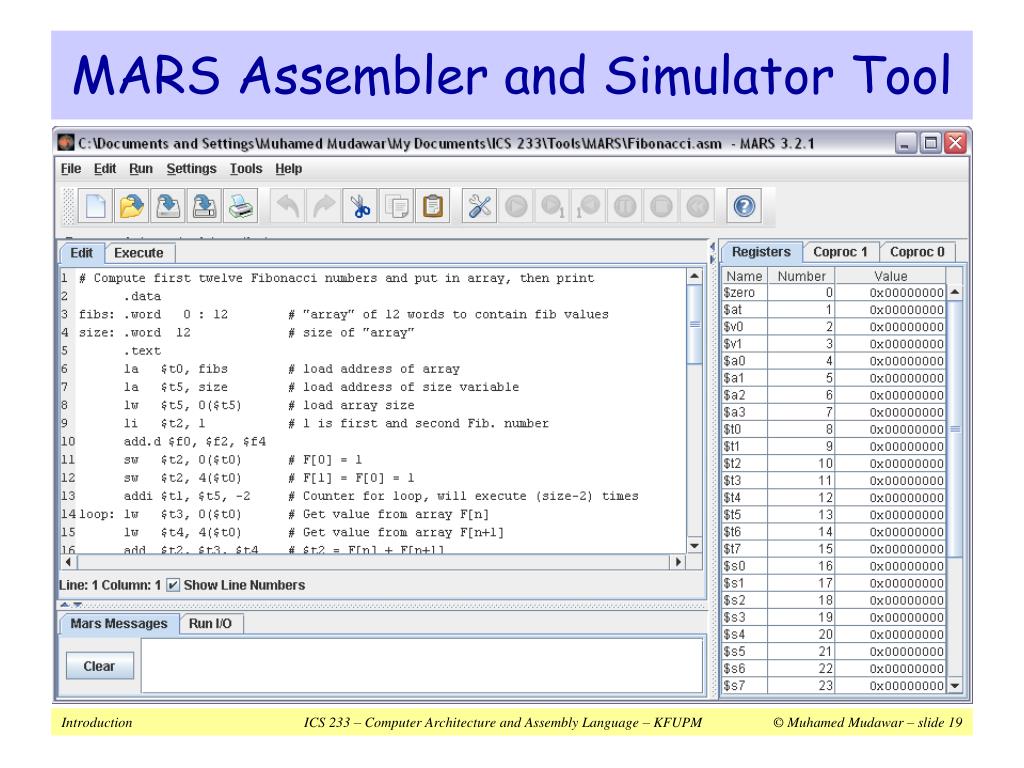Viewport: 1024px width, 768px height.
Task: Click the Name column header in registers
Action: tap(744, 276)
